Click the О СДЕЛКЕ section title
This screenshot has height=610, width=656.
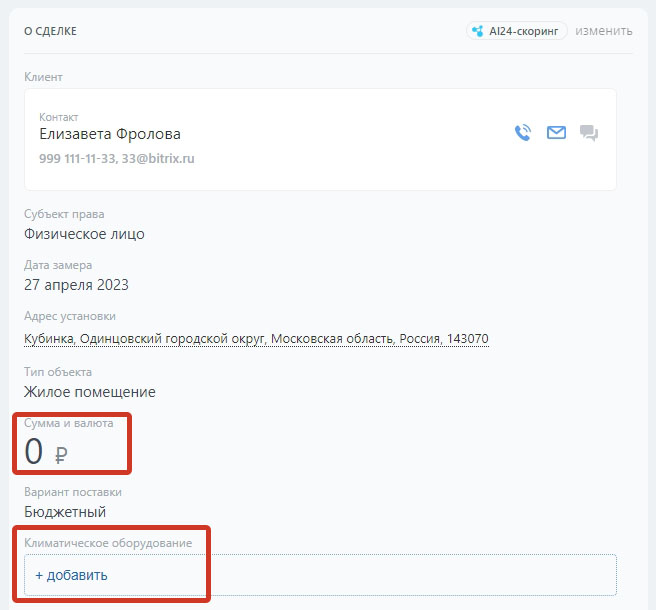[50, 31]
